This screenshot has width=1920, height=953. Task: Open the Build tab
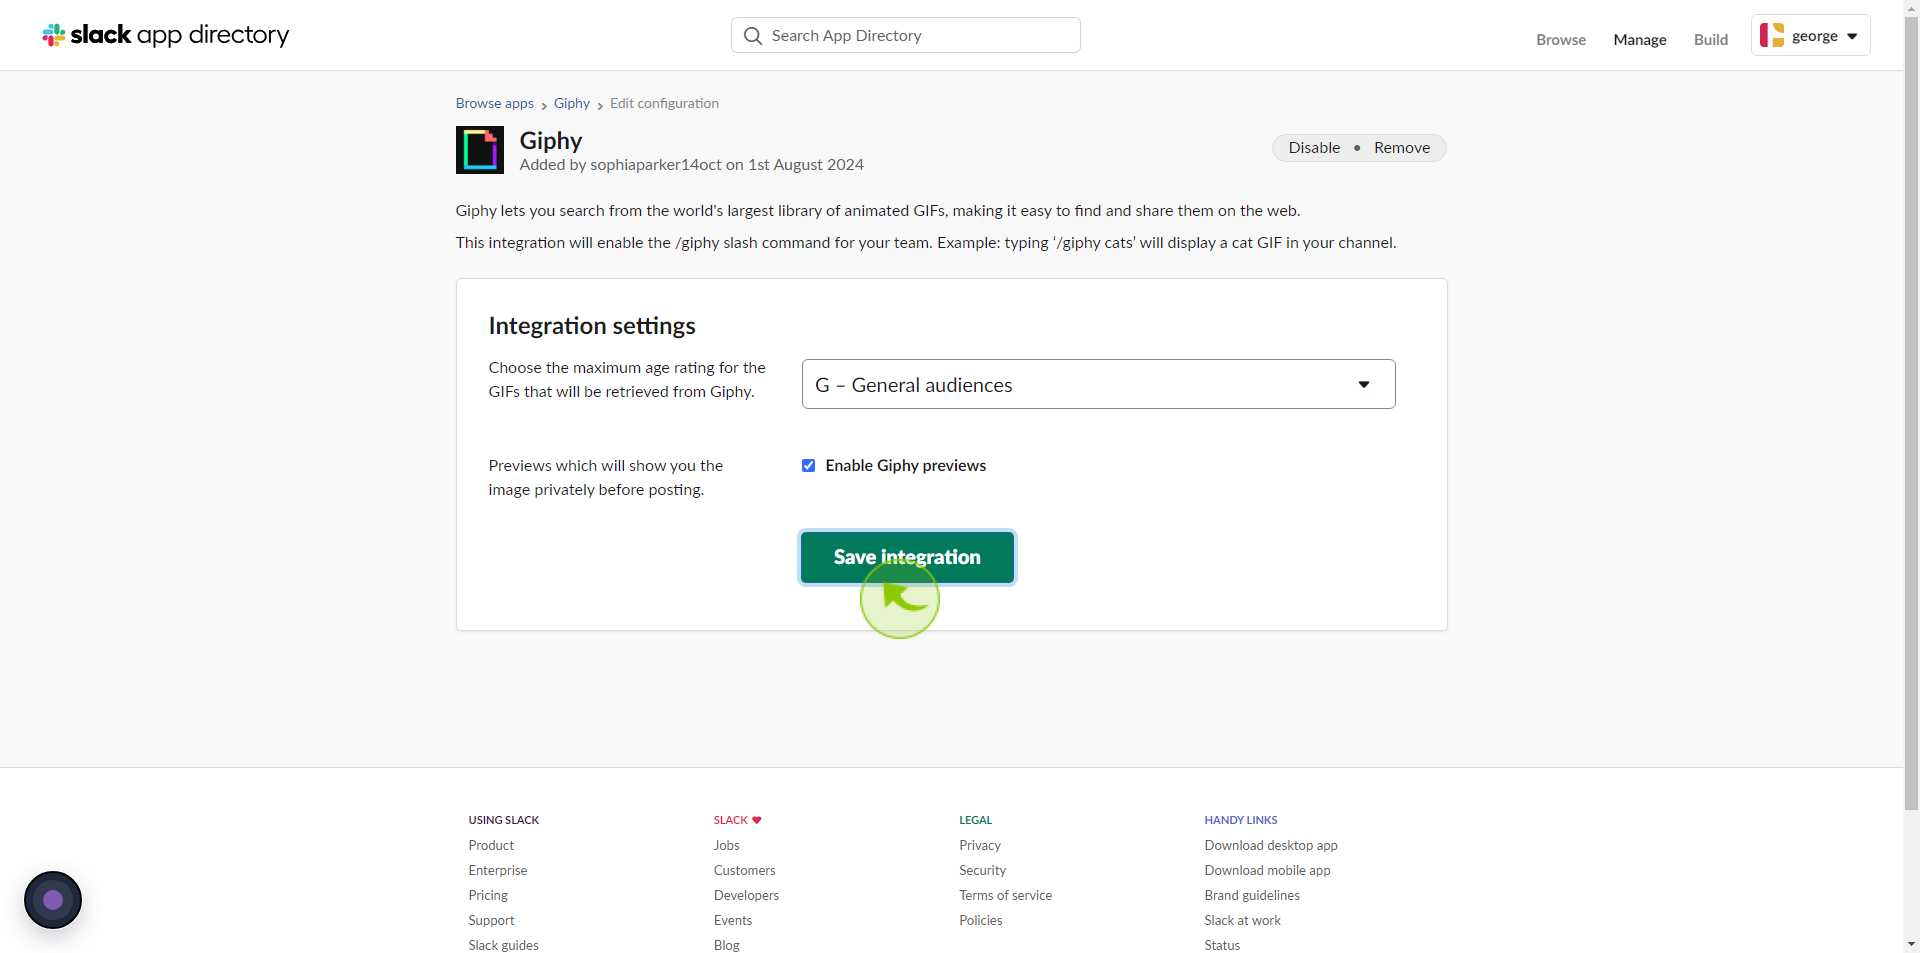click(1711, 40)
